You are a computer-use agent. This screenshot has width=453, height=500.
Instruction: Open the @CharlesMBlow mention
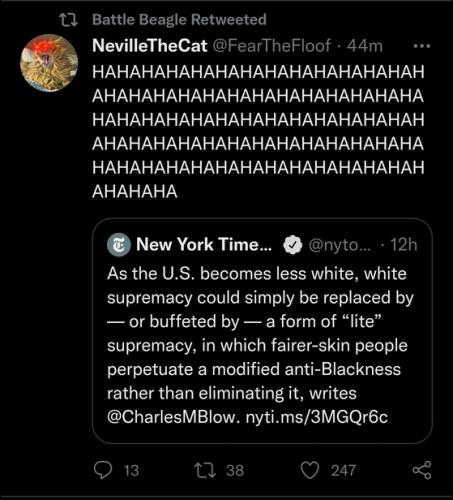(173, 417)
